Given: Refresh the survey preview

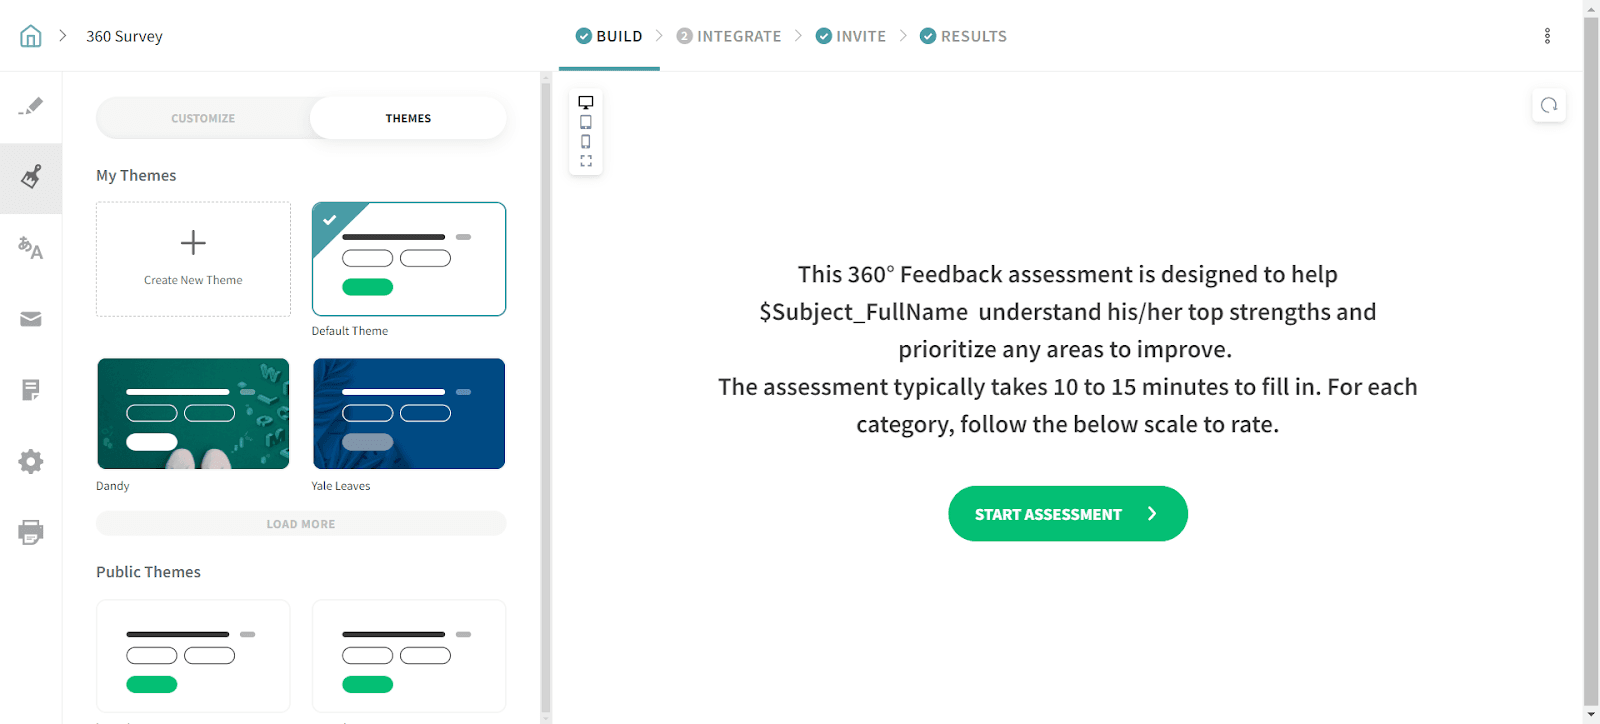Looking at the screenshot, I should tap(1549, 105).
